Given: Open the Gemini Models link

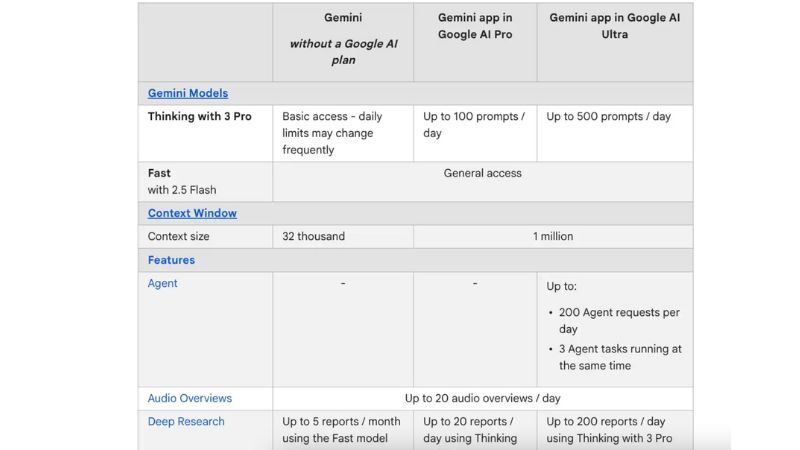Looking at the screenshot, I should pyautogui.click(x=188, y=93).
